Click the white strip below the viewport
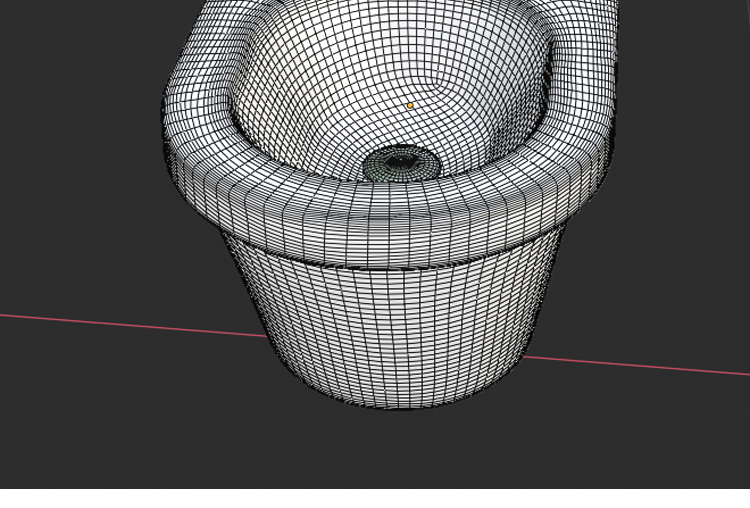Viewport: 750px width, 508px height. click(x=375, y=498)
